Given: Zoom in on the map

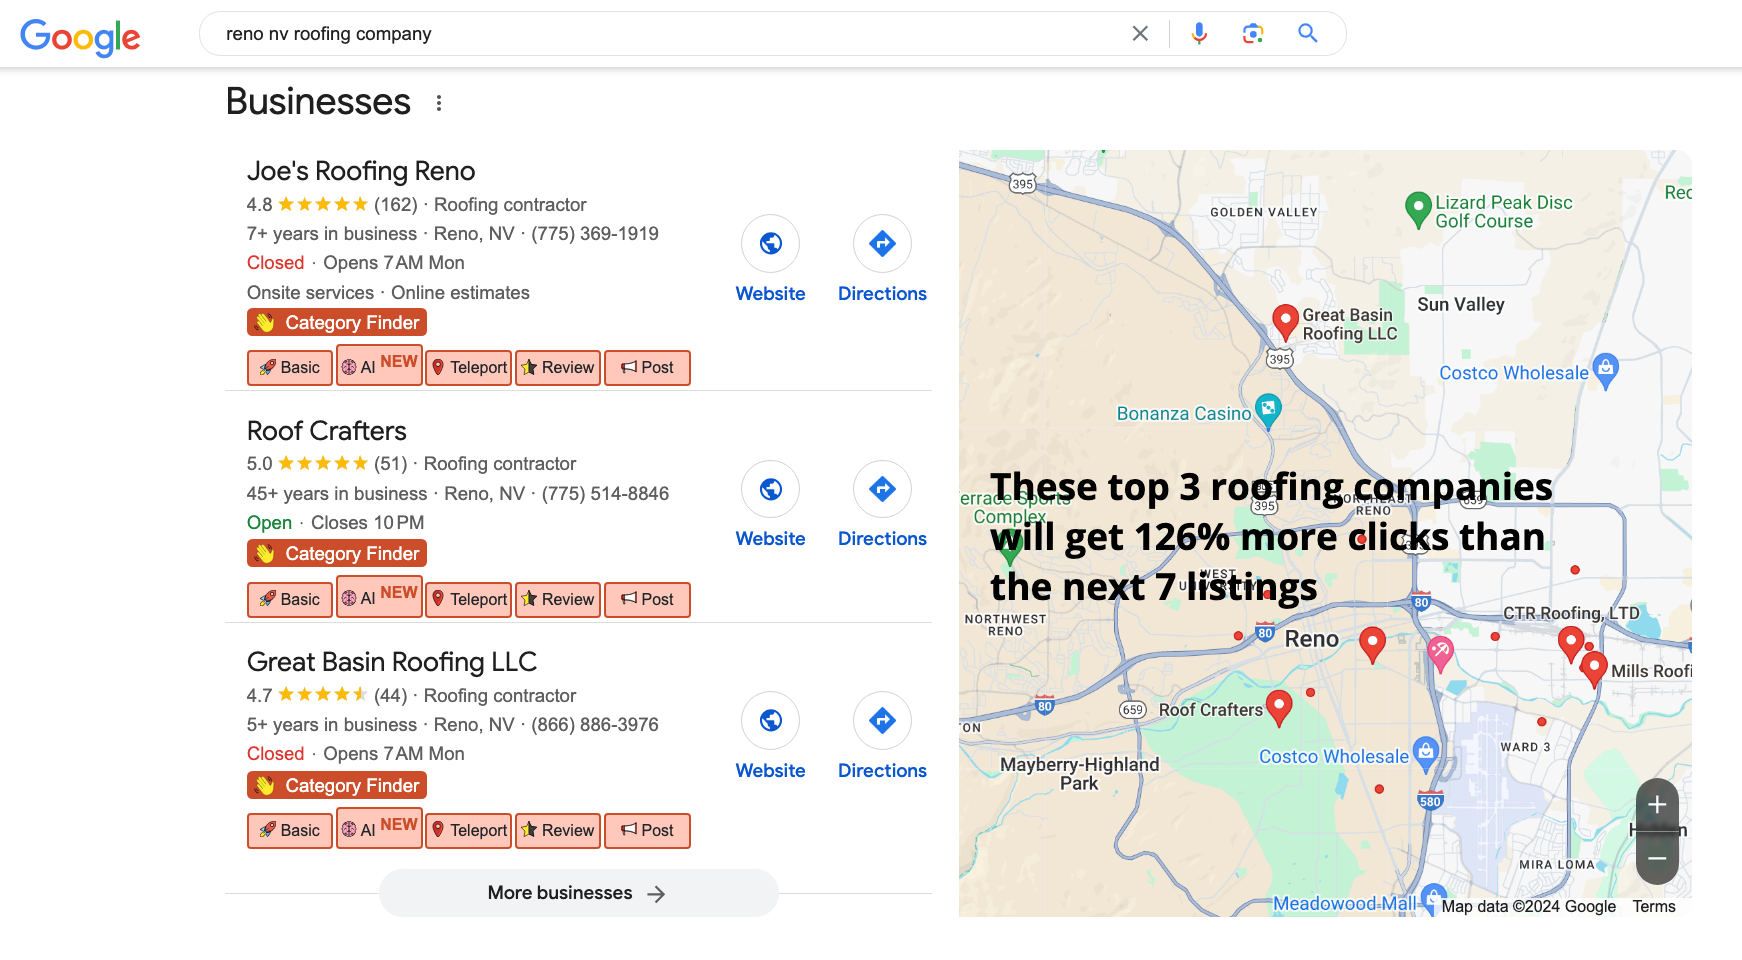Looking at the screenshot, I should point(1657,805).
